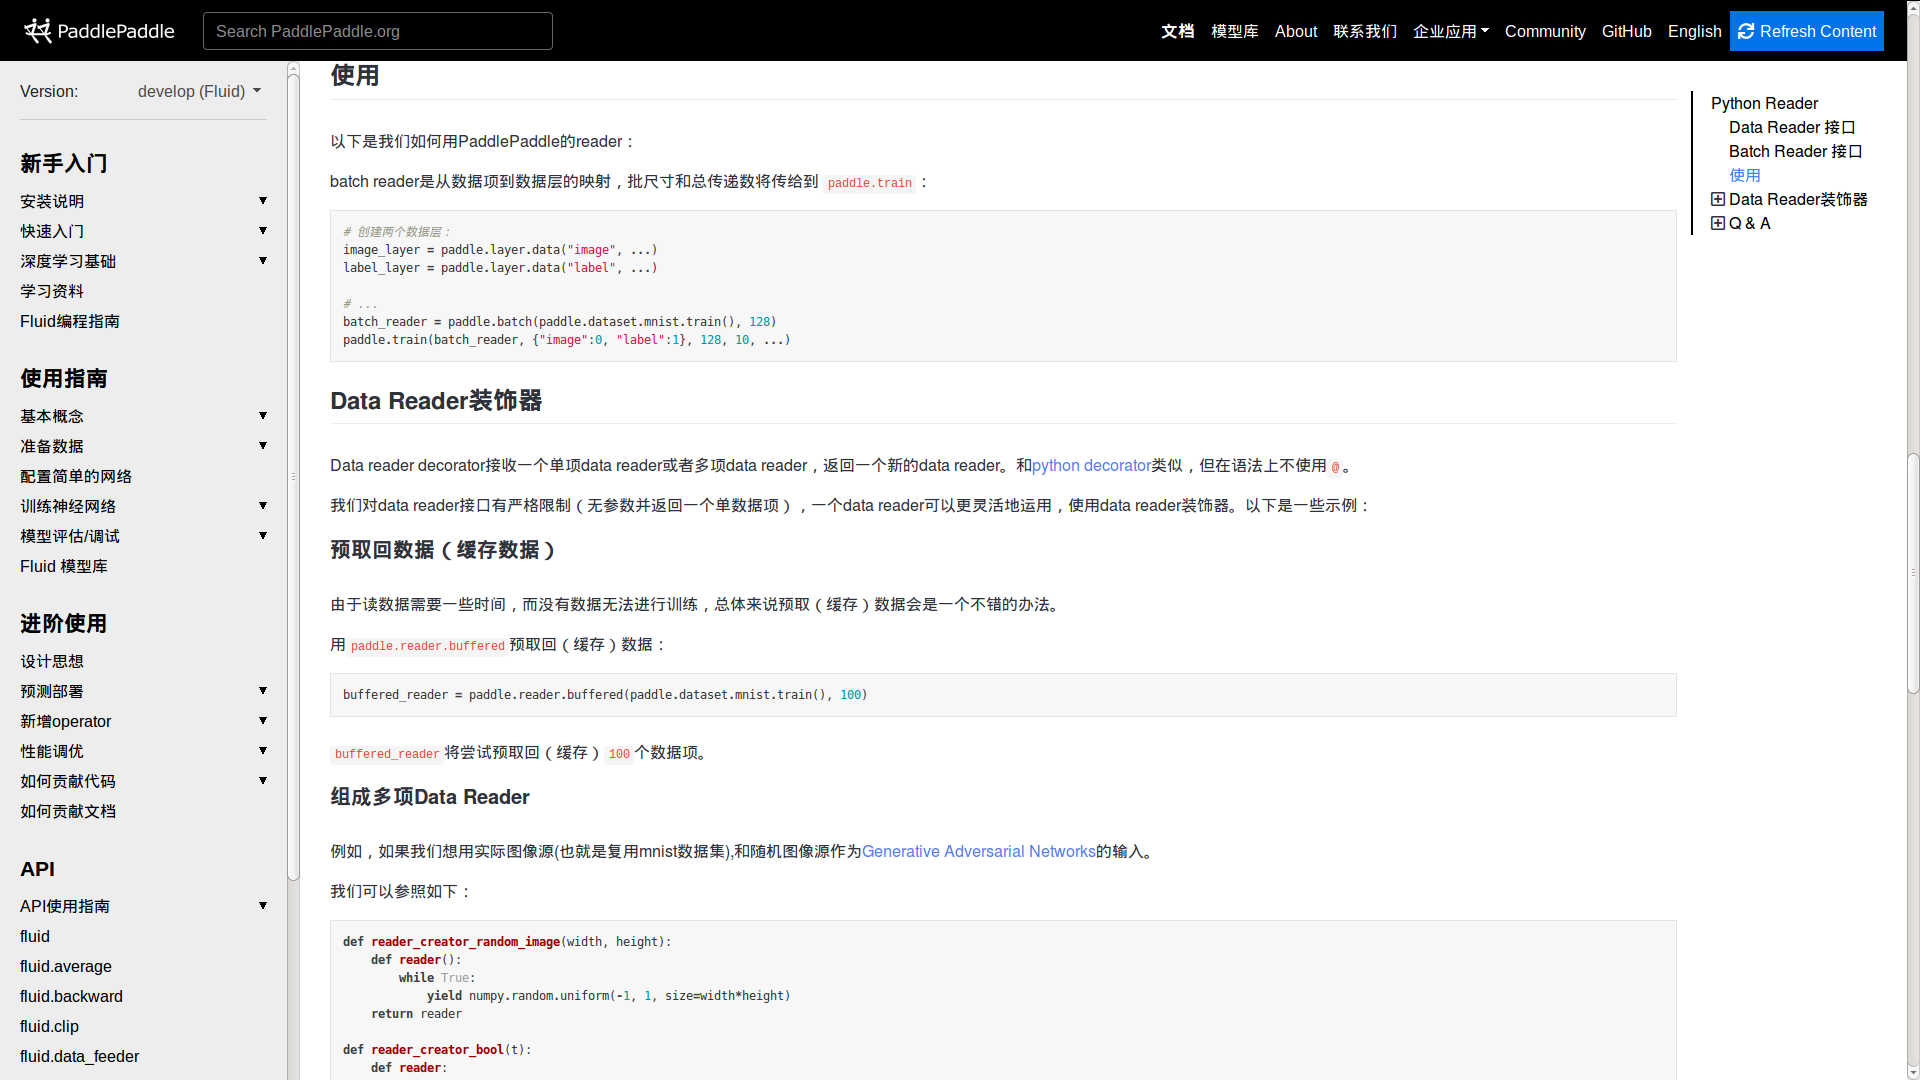This screenshot has height=1080, width=1920.
Task: Expand the Data Reader装饰器 outline node
Action: coord(1717,199)
